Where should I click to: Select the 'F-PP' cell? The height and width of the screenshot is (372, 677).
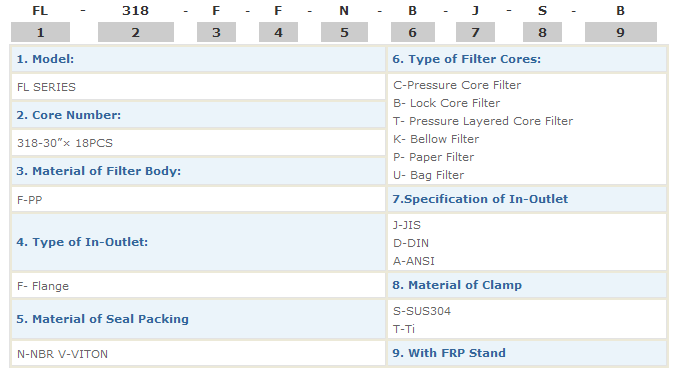pos(198,199)
